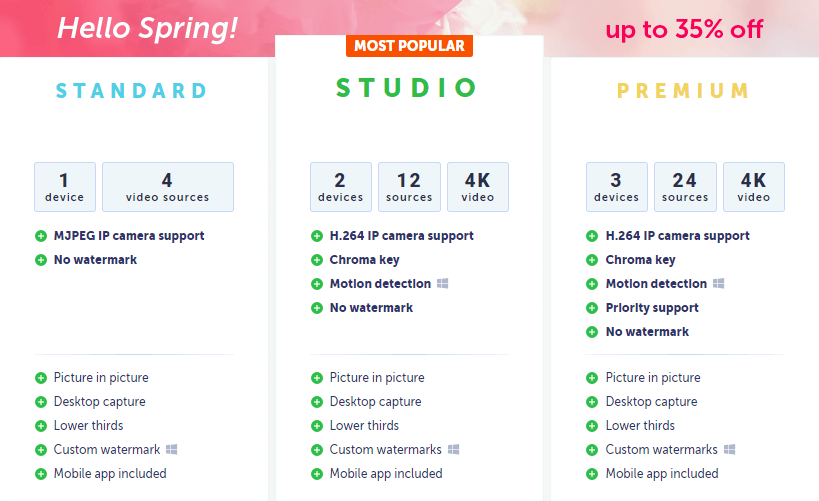Click the Windows icon beside Studio's Custom watermarks
Viewport: 819px width, 501px height.
pos(453,449)
